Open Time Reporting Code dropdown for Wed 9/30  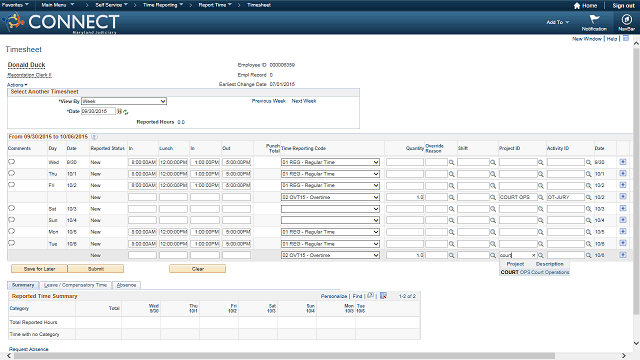tap(330, 162)
